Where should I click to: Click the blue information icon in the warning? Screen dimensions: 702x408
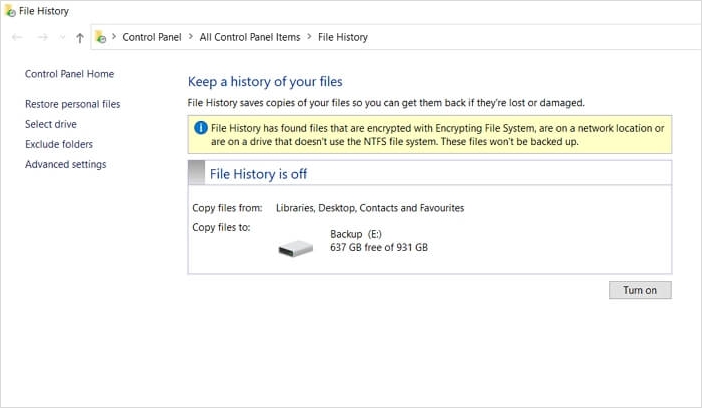(200, 129)
